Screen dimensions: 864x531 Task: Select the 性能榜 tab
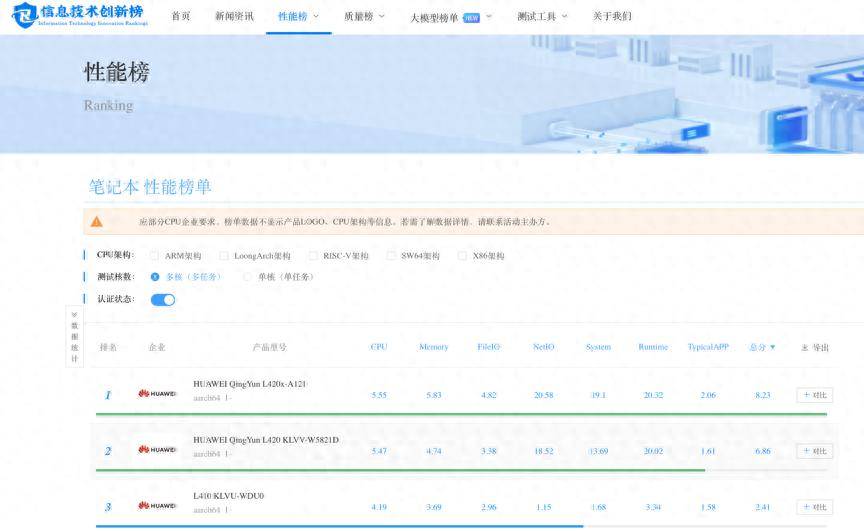293,17
